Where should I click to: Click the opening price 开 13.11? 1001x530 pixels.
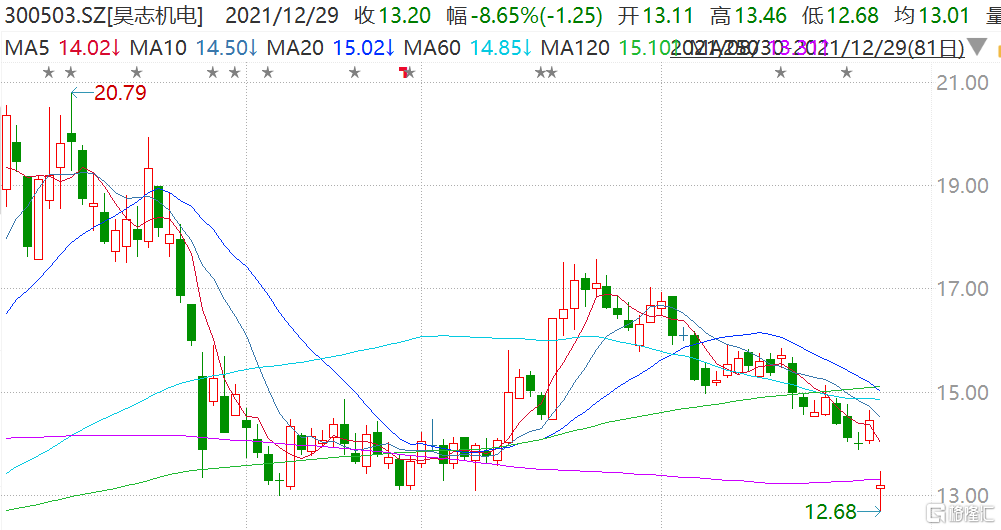[655, 15]
